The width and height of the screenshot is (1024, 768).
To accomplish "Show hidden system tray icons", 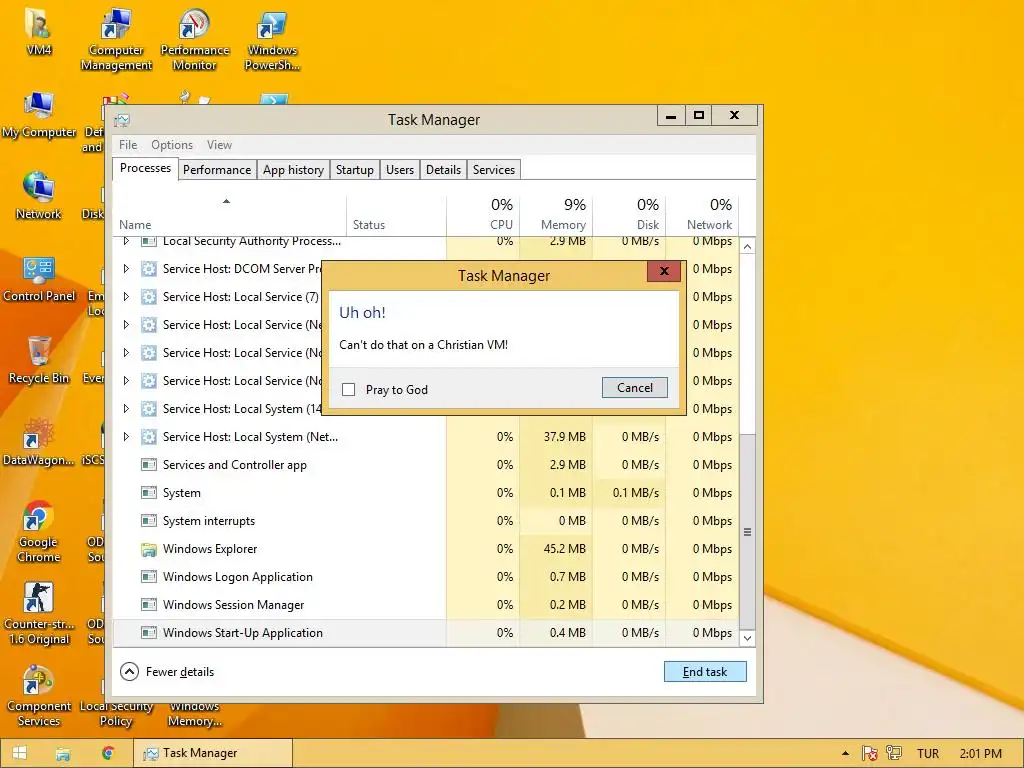I will click(845, 753).
